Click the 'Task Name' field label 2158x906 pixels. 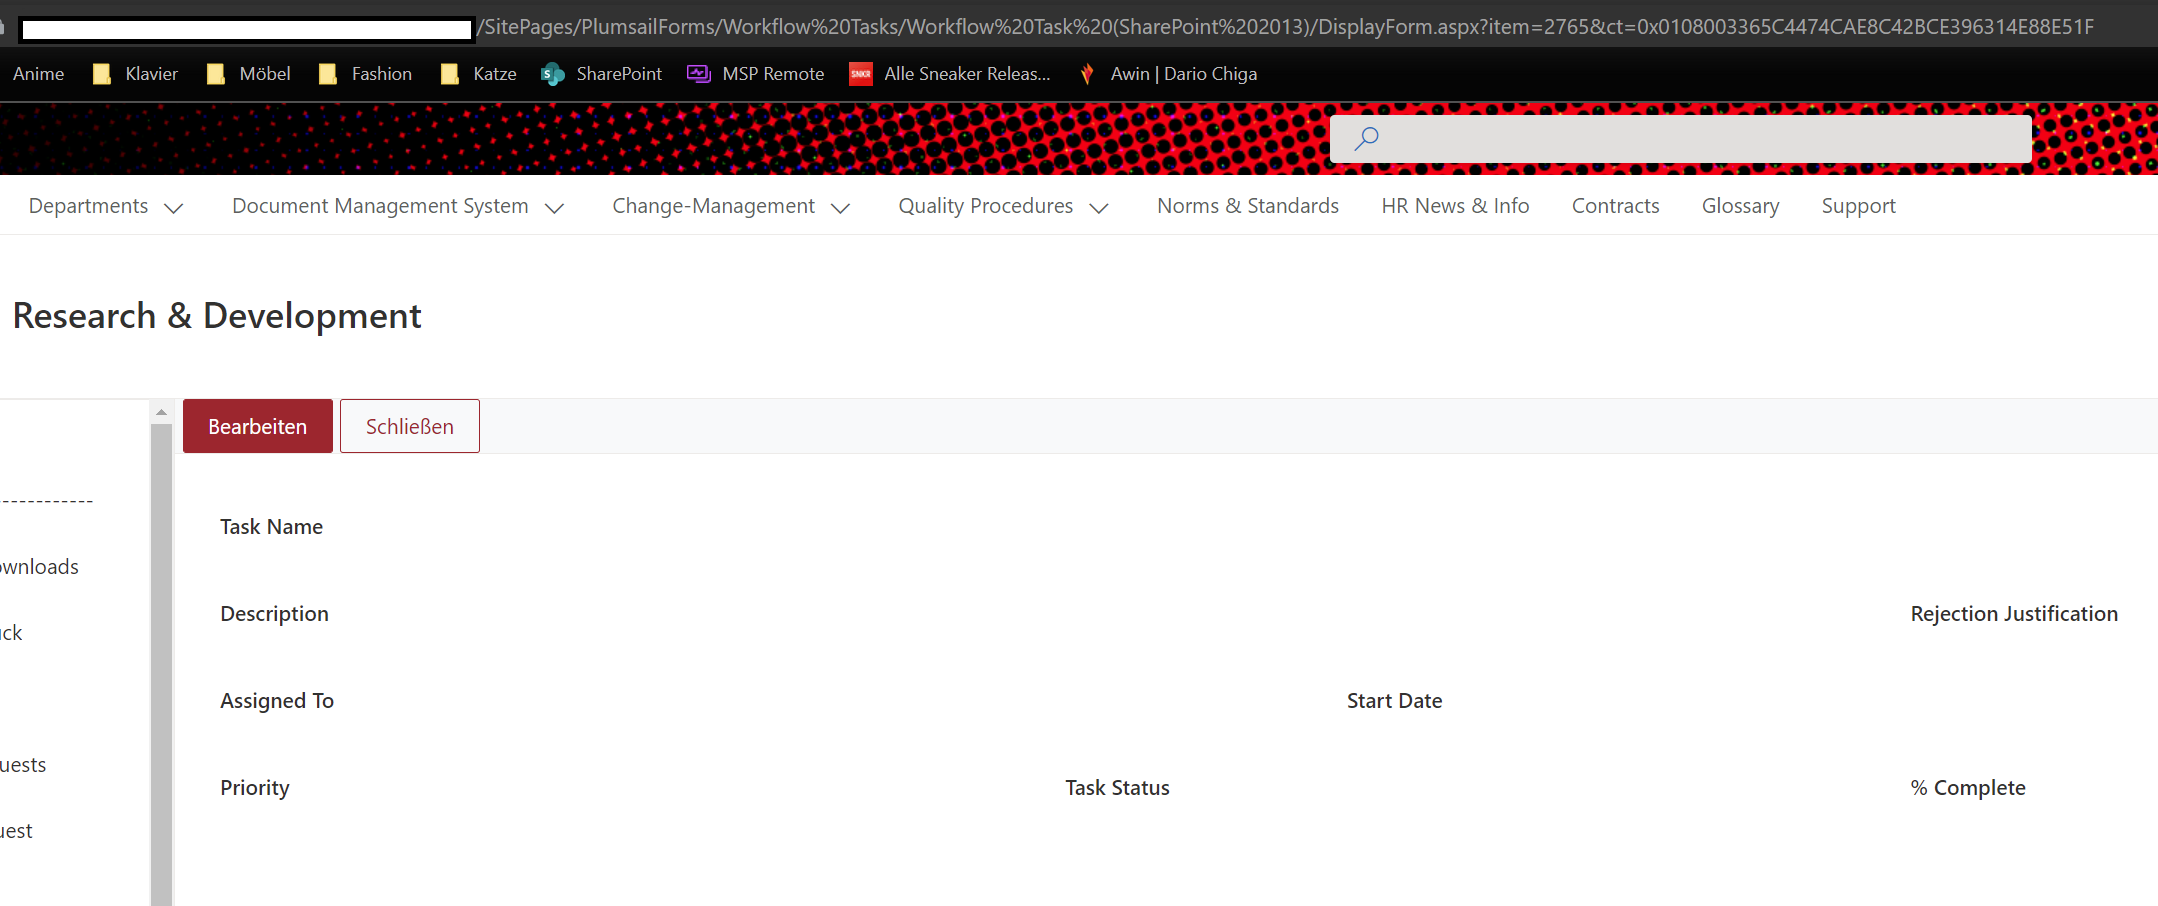click(271, 527)
